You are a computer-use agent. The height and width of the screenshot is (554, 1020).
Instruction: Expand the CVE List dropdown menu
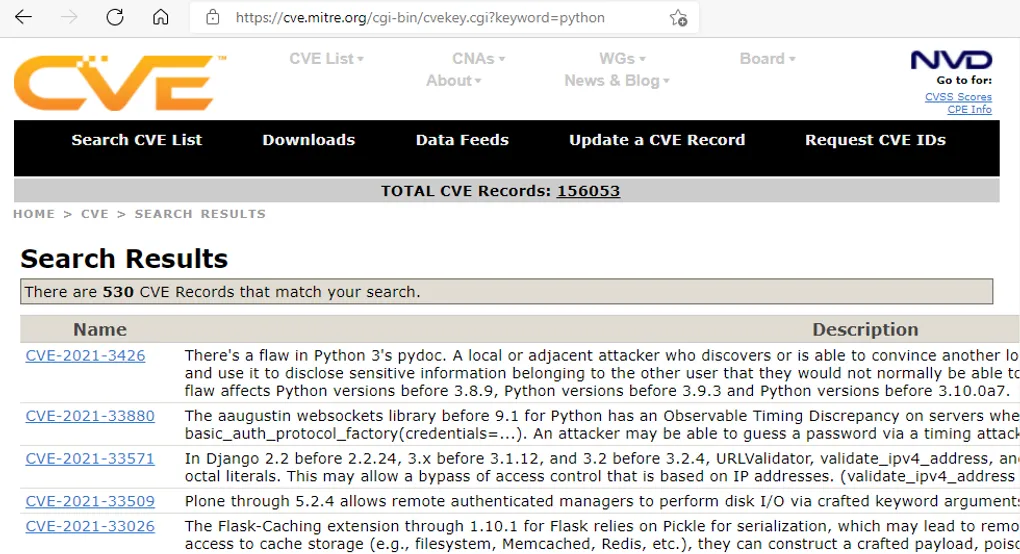(x=326, y=59)
